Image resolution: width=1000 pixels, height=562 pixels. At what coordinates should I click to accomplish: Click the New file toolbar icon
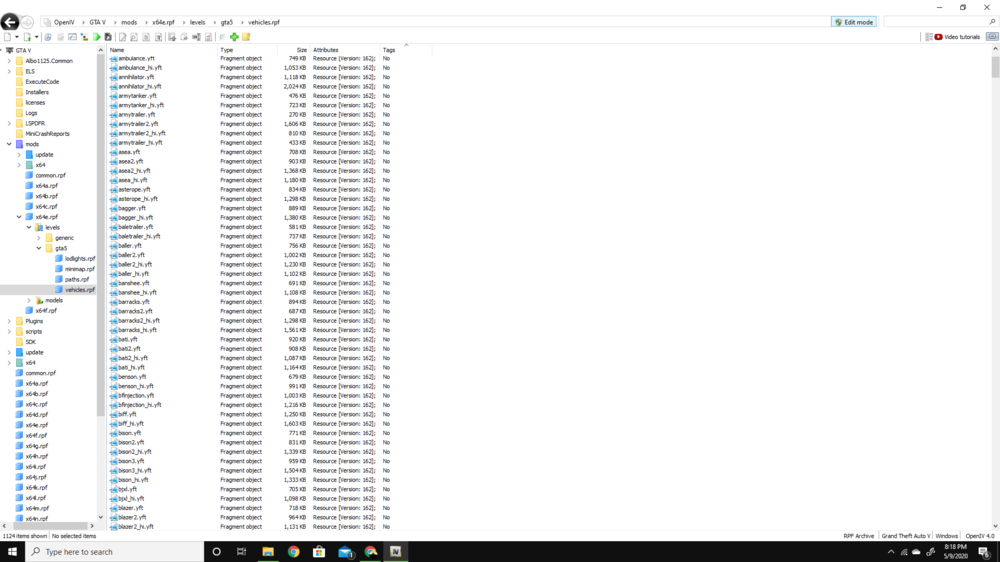point(7,37)
